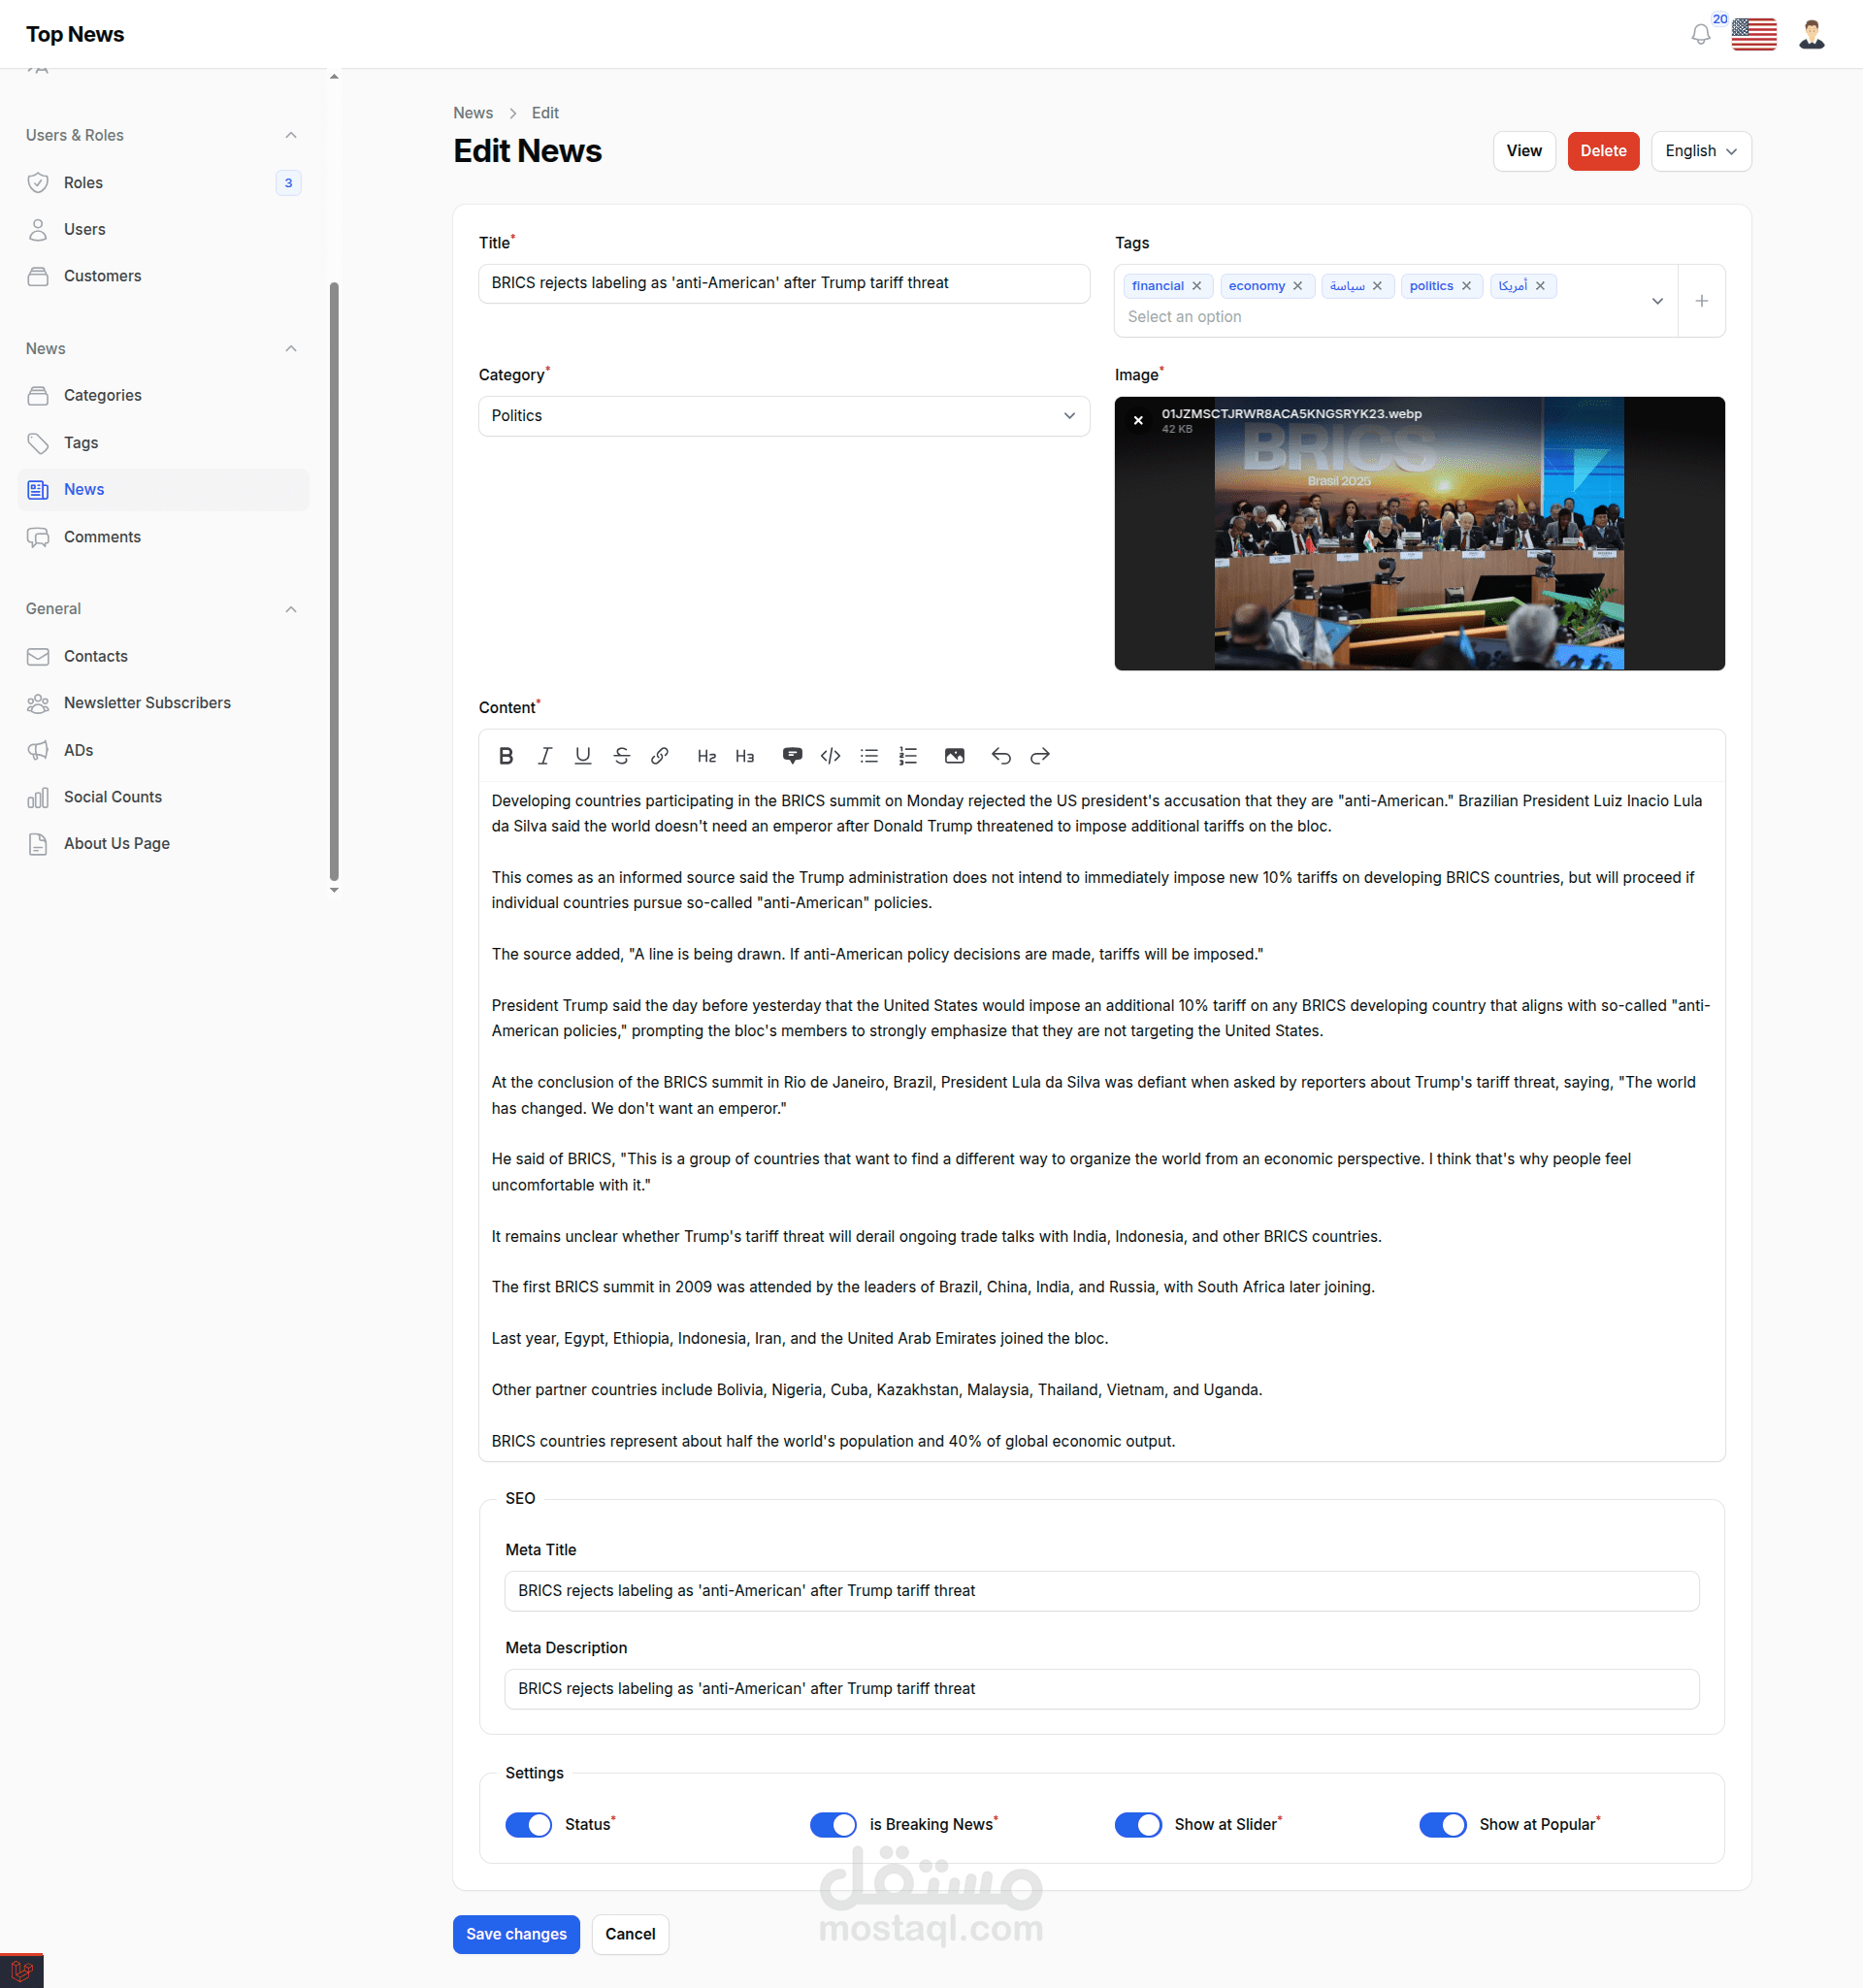This screenshot has height=1988, width=1863.
Task: Turn off is Breaking News switch
Action: tap(833, 1825)
